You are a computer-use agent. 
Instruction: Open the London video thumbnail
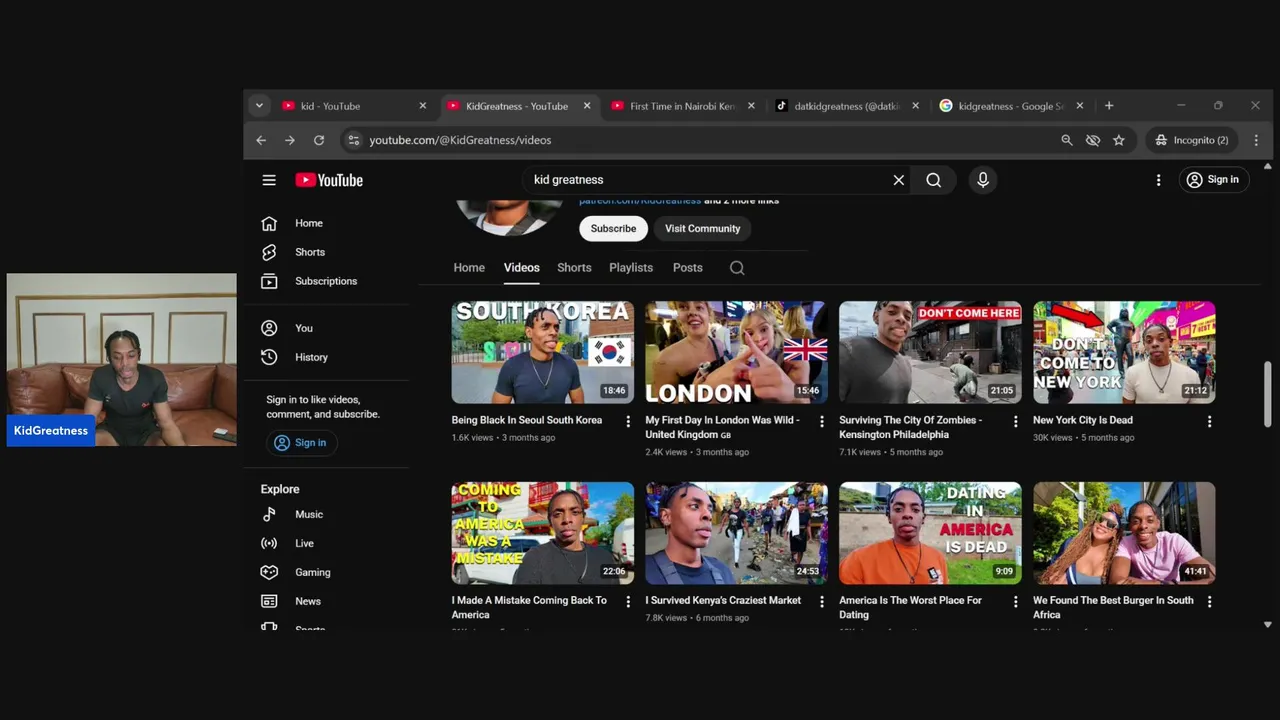click(x=737, y=352)
